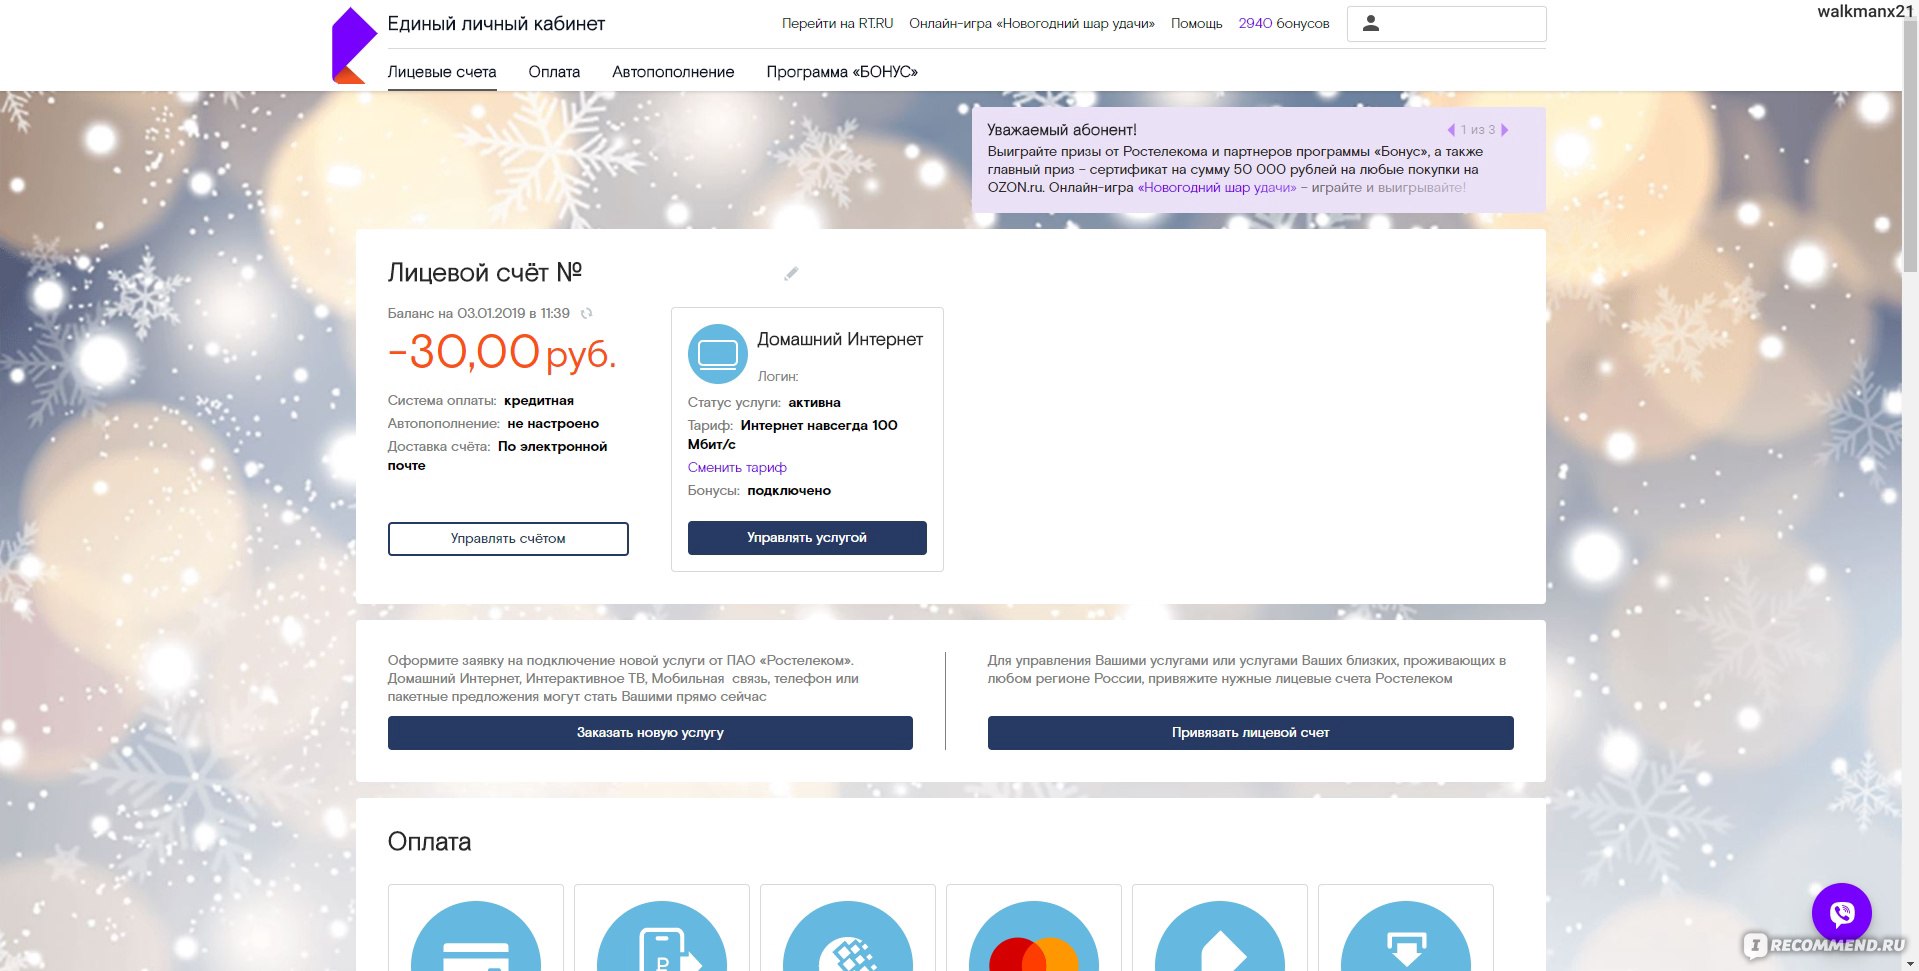The width and height of the screenshot is (1919, 971).
Task: Open the Программа «БОНУС» tab
Action: tap(842, 72)
